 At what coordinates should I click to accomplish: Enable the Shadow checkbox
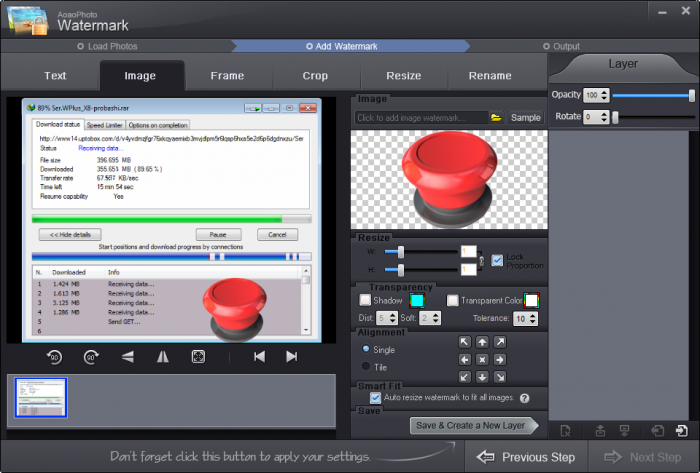365,300
